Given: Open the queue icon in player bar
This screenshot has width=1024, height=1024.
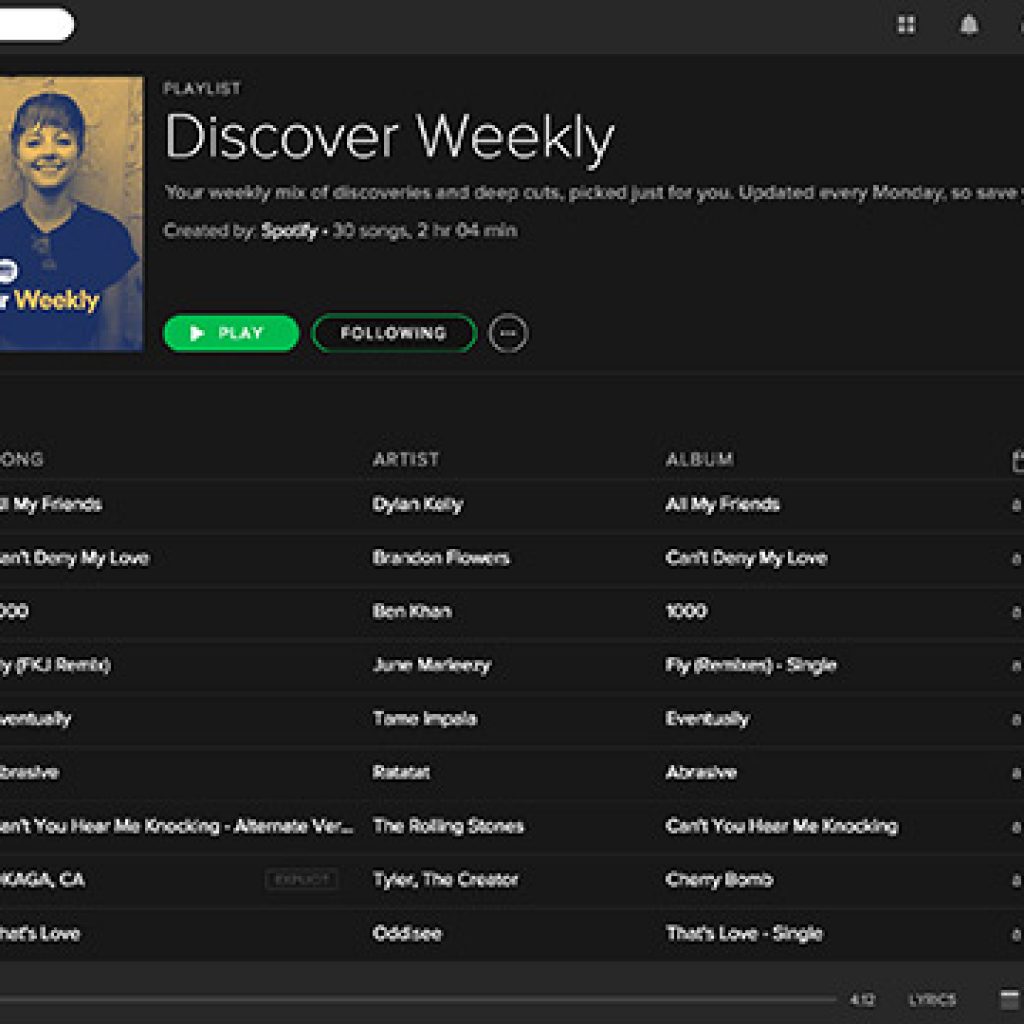Looking at the screenshot, I should [1011, 999].
